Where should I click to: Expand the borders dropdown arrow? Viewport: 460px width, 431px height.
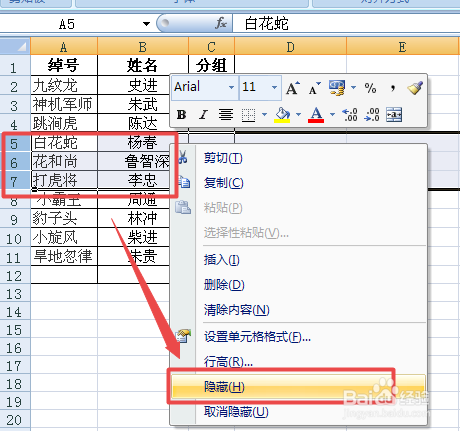pyautogui.click(x=264, y=115)
